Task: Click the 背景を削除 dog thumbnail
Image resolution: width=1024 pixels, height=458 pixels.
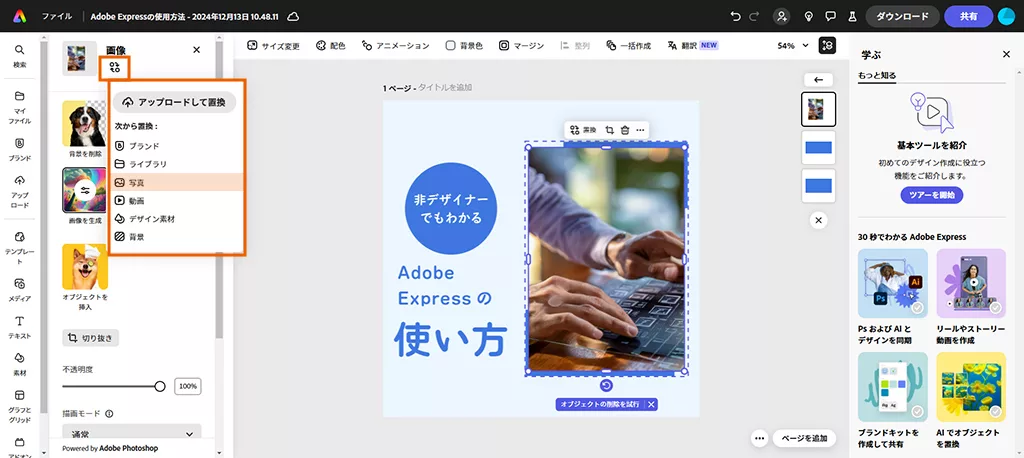Action: coord(85,123)
